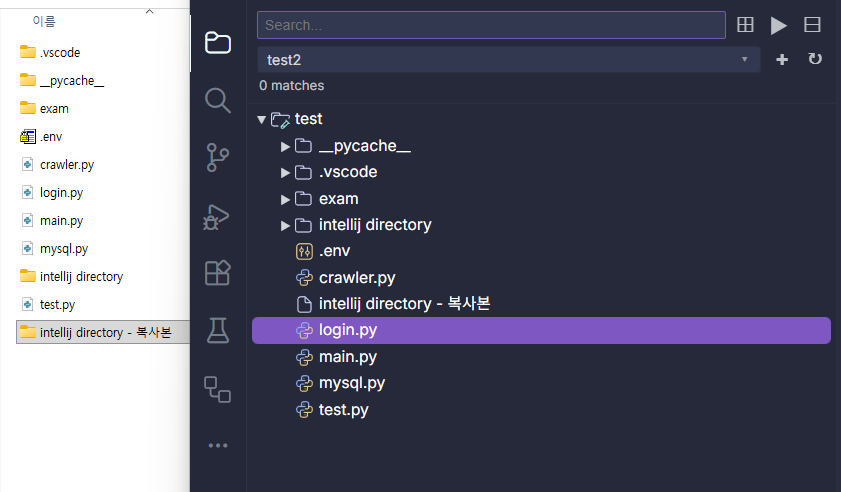Expand the .vscode folder arrow in tree
This screenshot has width=841, height=492.
click(285, 173)
